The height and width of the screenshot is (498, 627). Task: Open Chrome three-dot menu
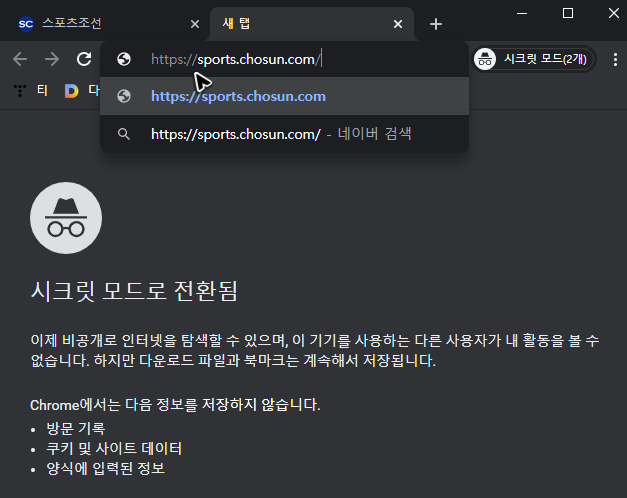[615, 59]
